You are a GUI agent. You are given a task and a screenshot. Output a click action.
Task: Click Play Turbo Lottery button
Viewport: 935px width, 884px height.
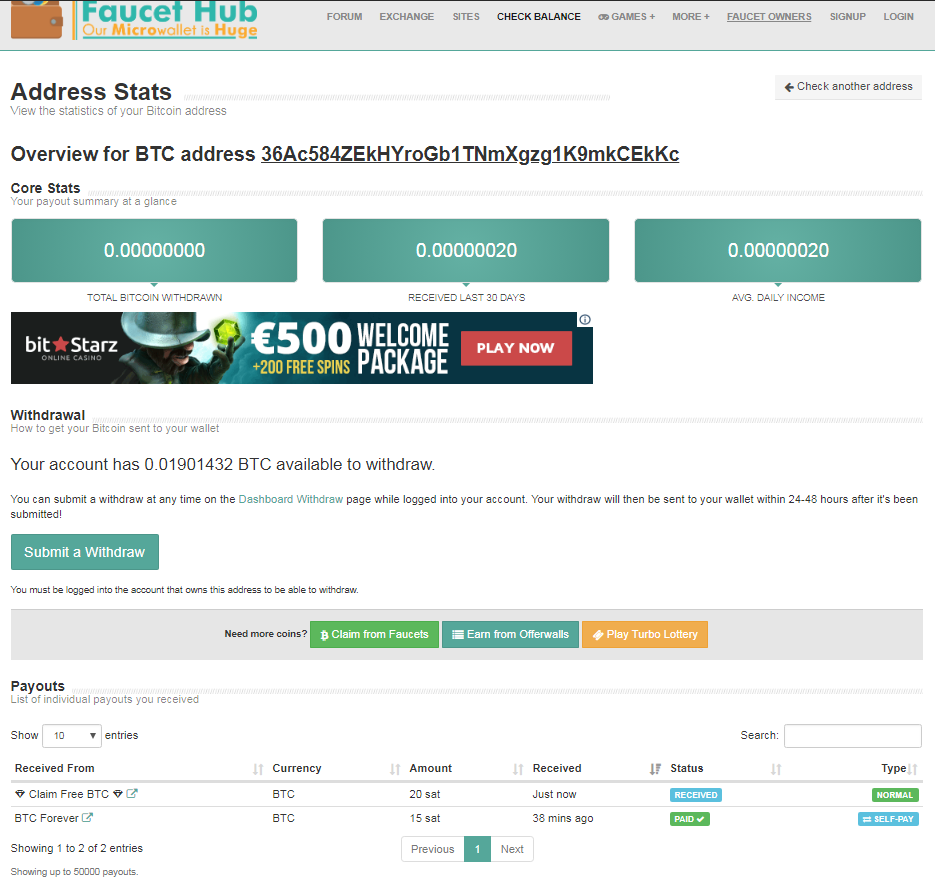[645, 634]
